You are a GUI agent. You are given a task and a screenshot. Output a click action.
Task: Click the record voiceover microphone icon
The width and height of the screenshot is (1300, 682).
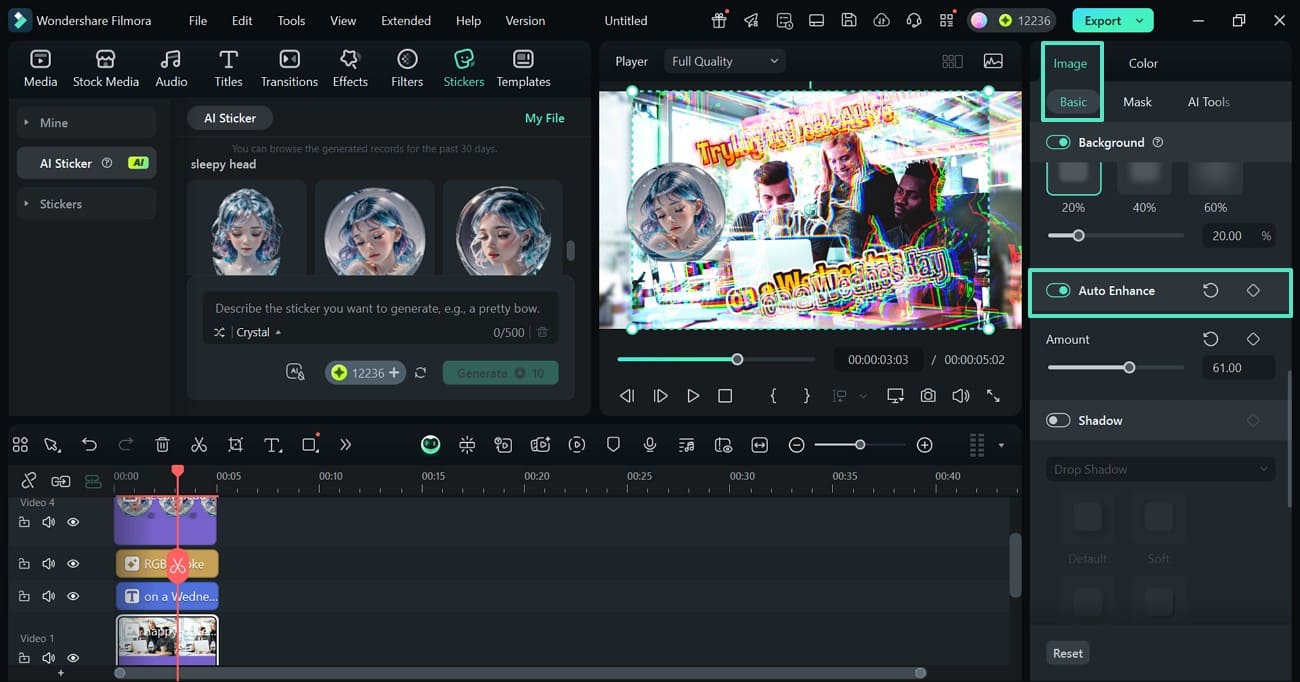click(x=650, y=445)
